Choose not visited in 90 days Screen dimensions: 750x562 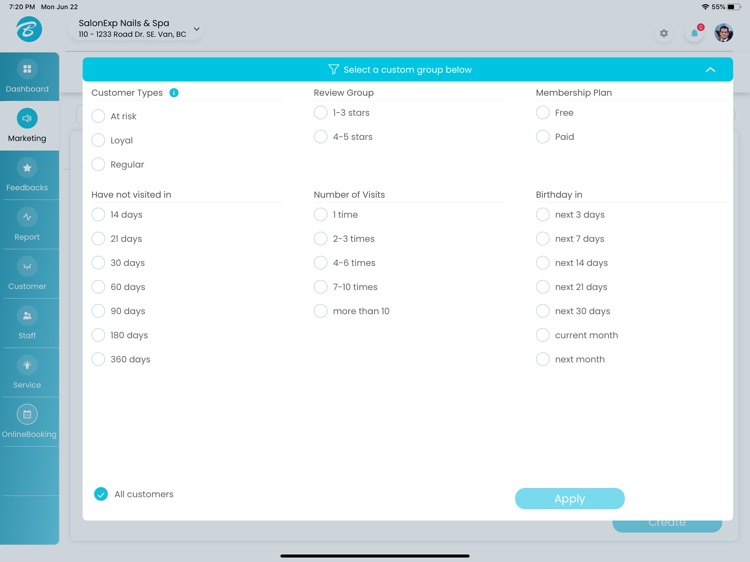98,311
